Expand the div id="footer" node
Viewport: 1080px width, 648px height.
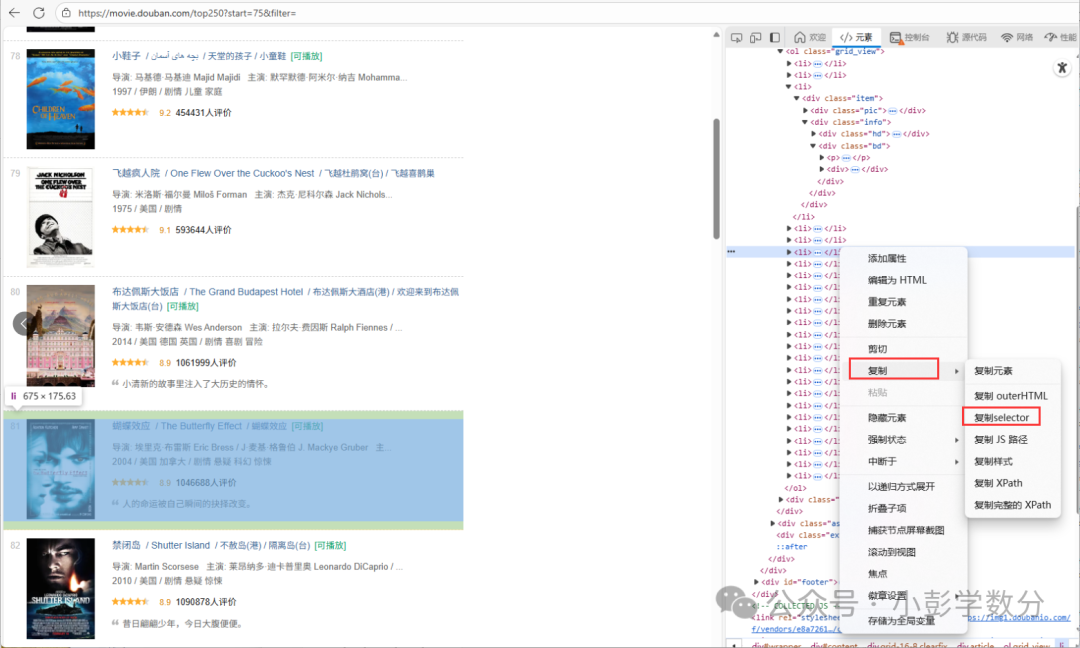(x=756, y=582)
